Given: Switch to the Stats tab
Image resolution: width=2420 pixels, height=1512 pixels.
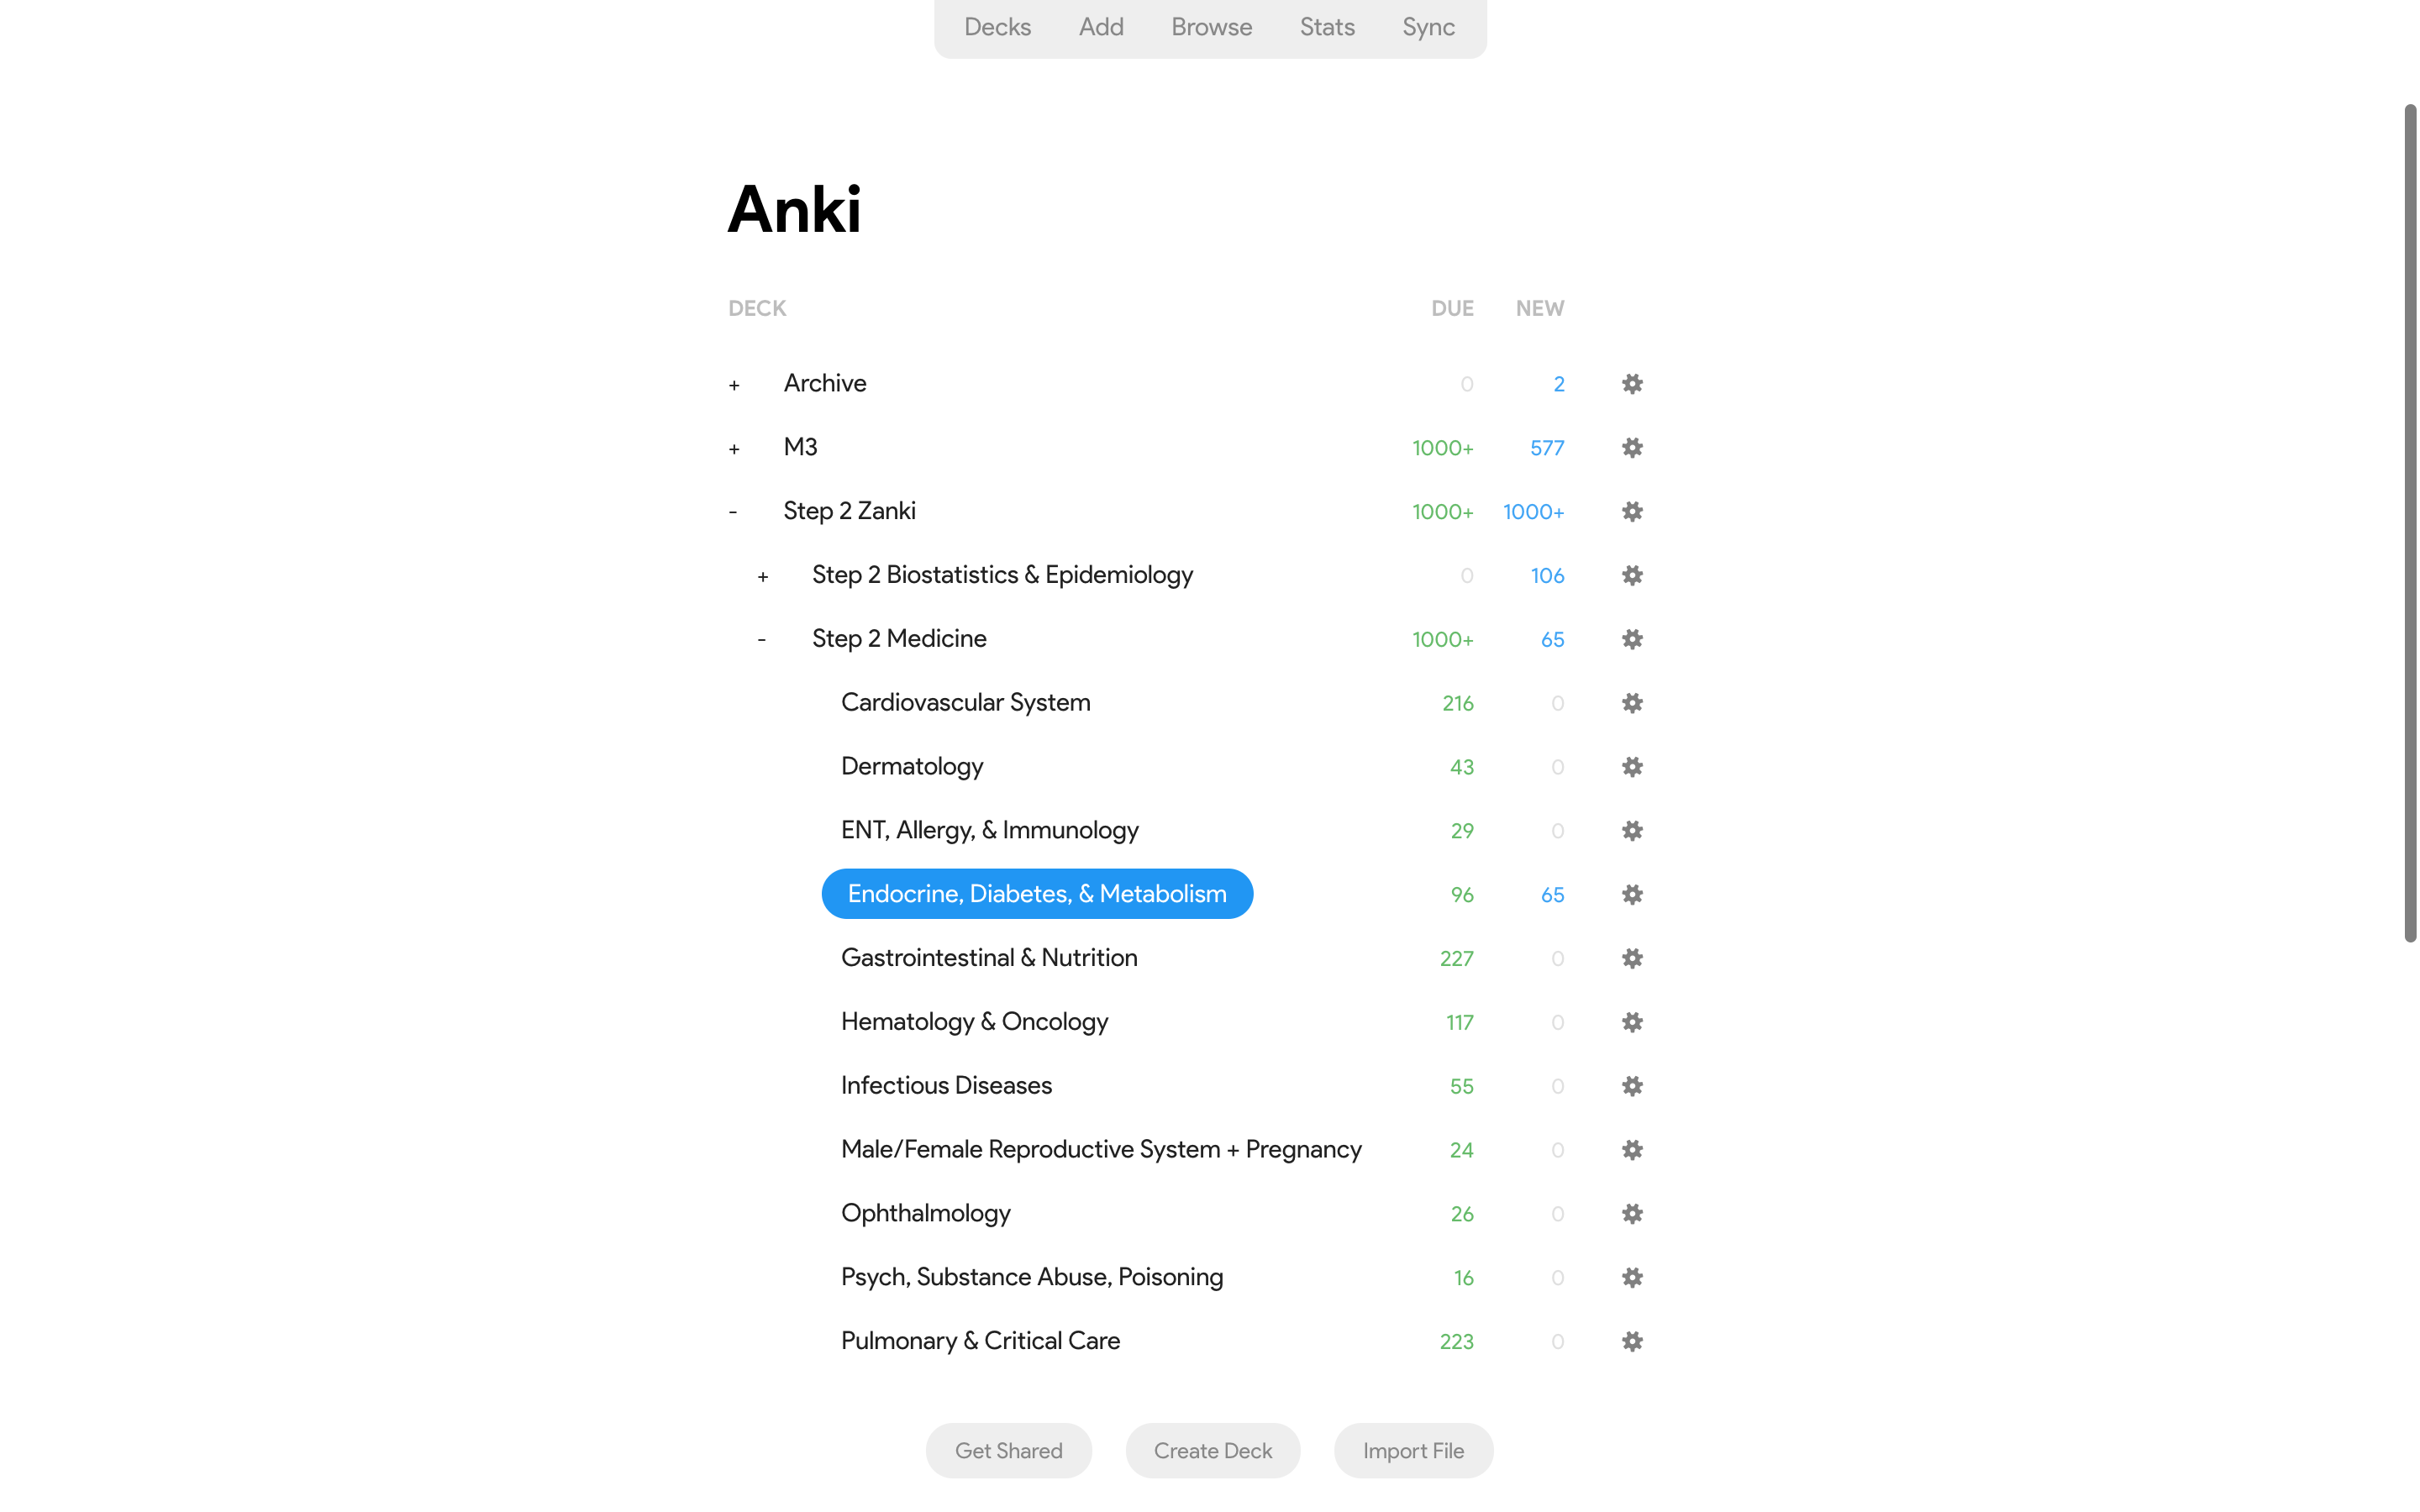Looking at the screenshot, I should (1327, 27).
